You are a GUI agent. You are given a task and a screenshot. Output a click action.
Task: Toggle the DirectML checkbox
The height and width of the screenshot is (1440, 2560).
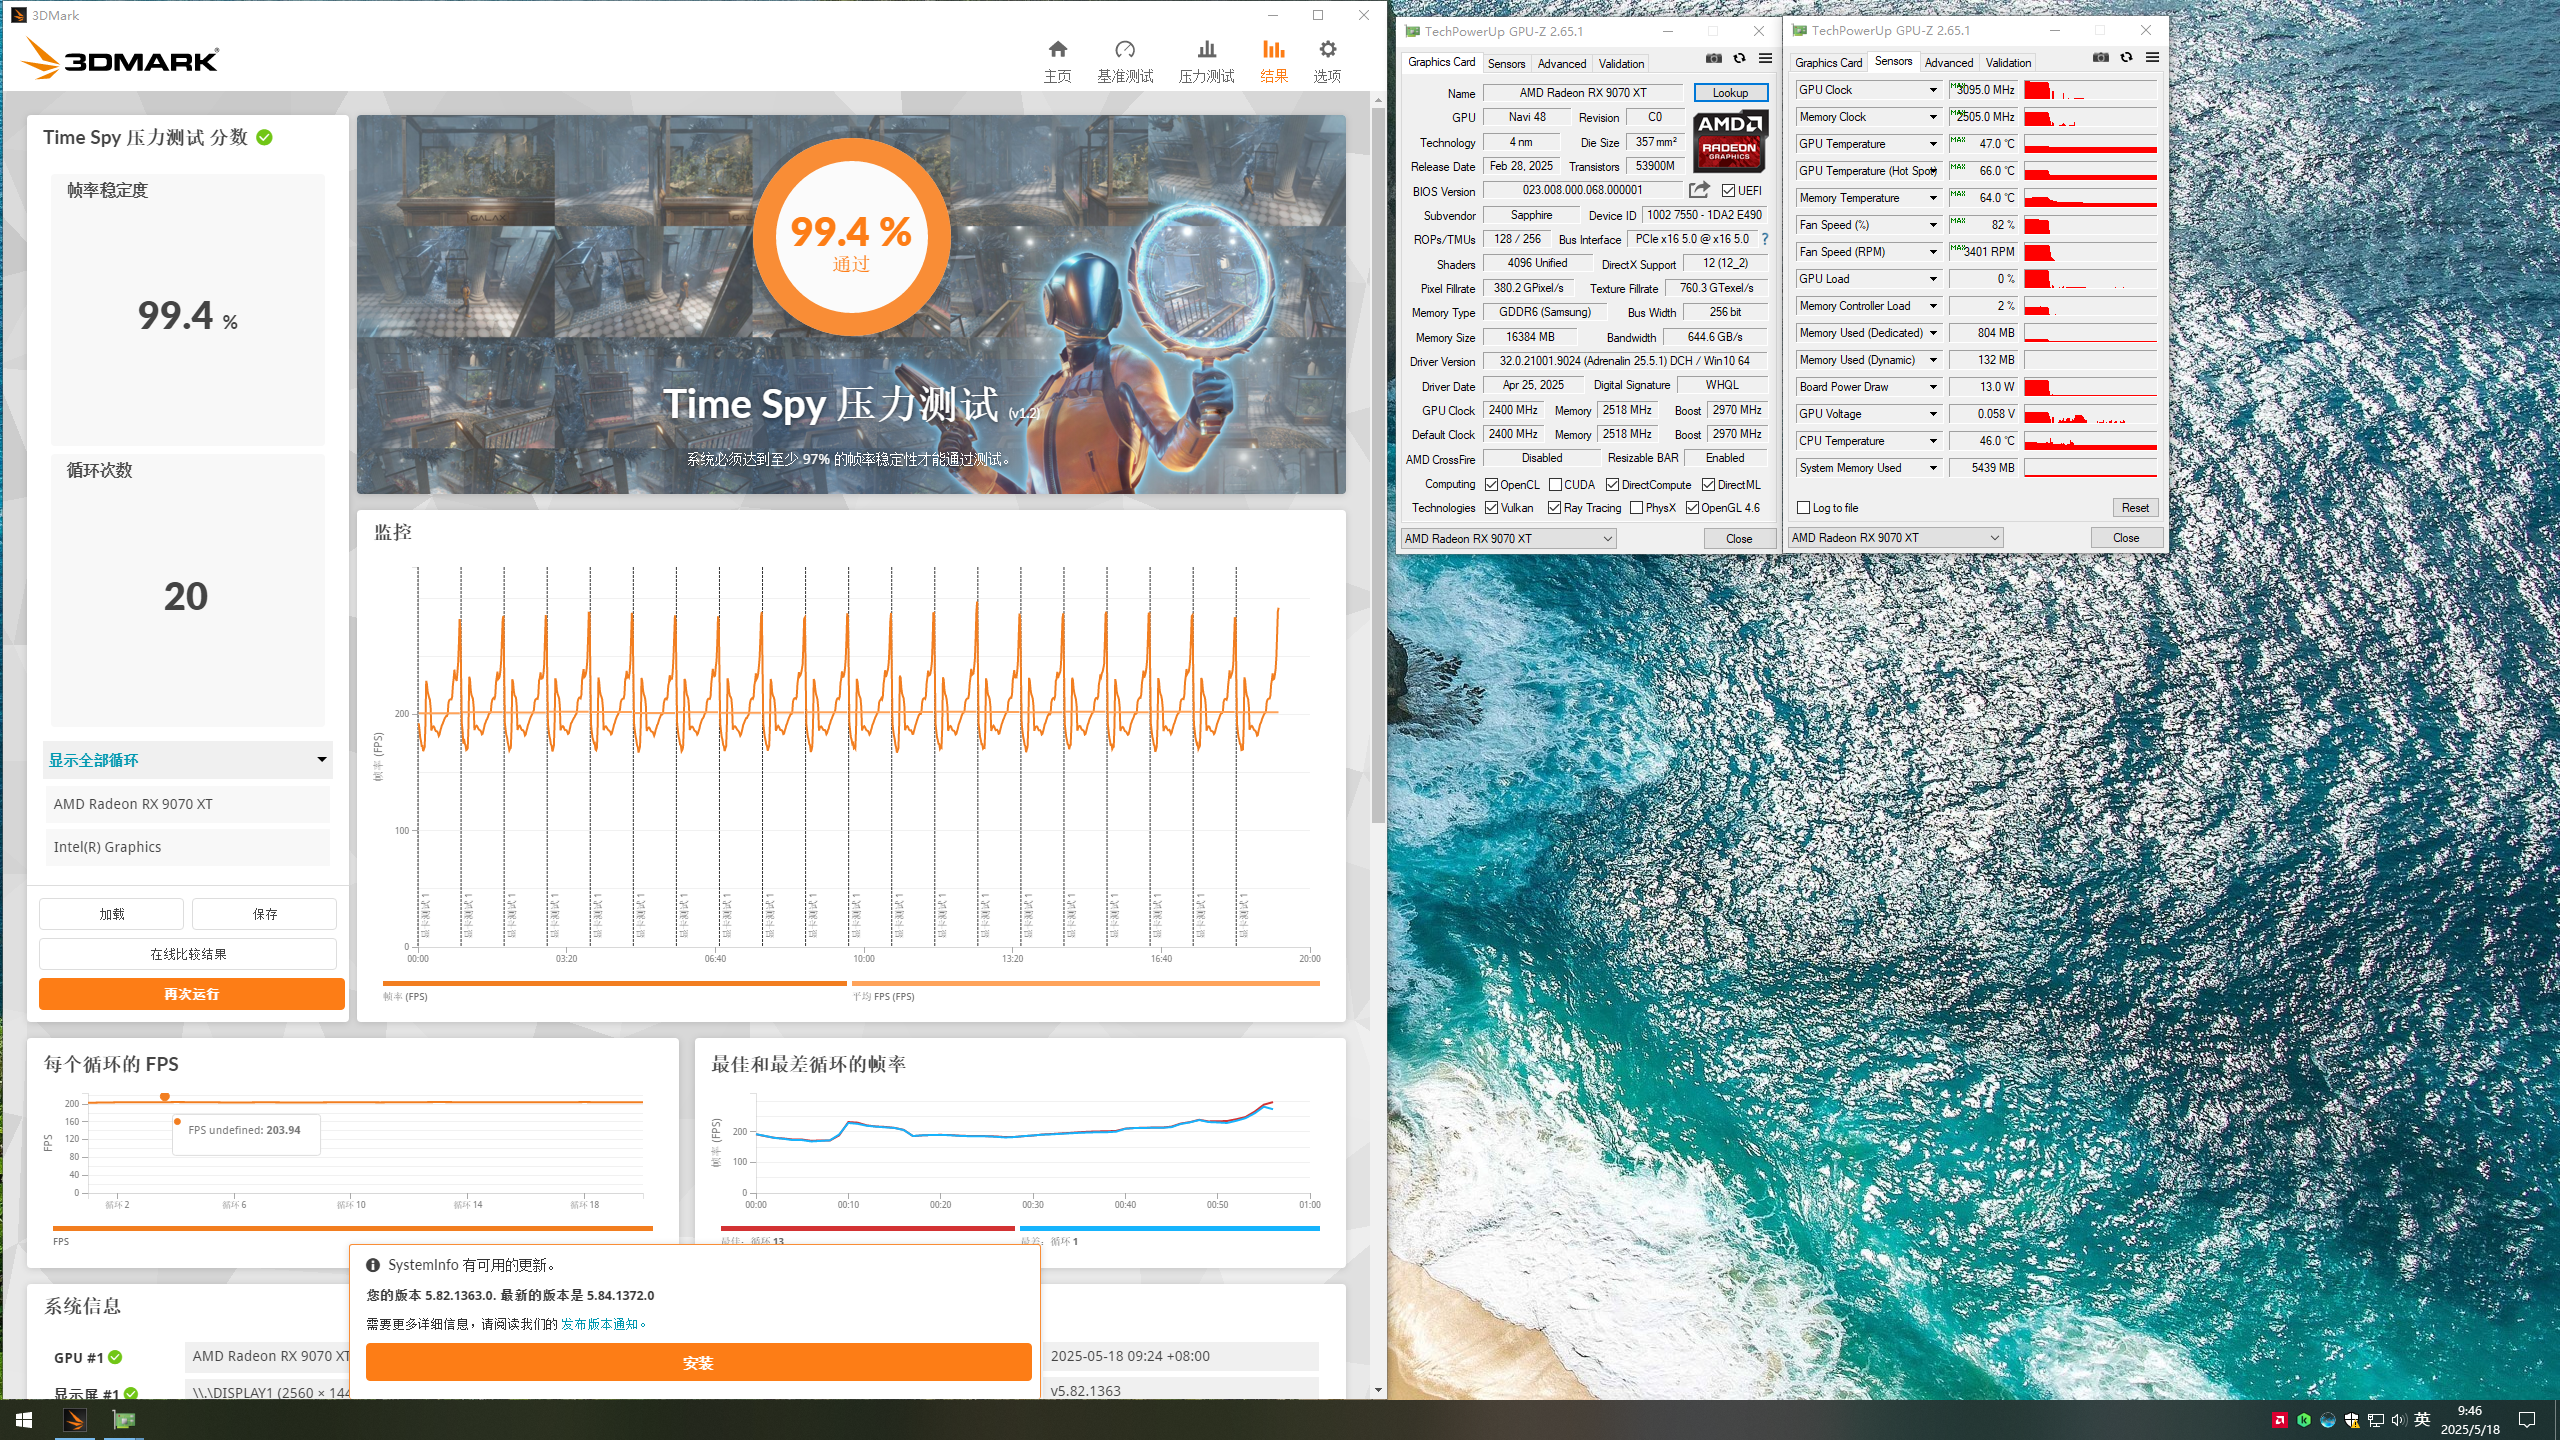1708,484
